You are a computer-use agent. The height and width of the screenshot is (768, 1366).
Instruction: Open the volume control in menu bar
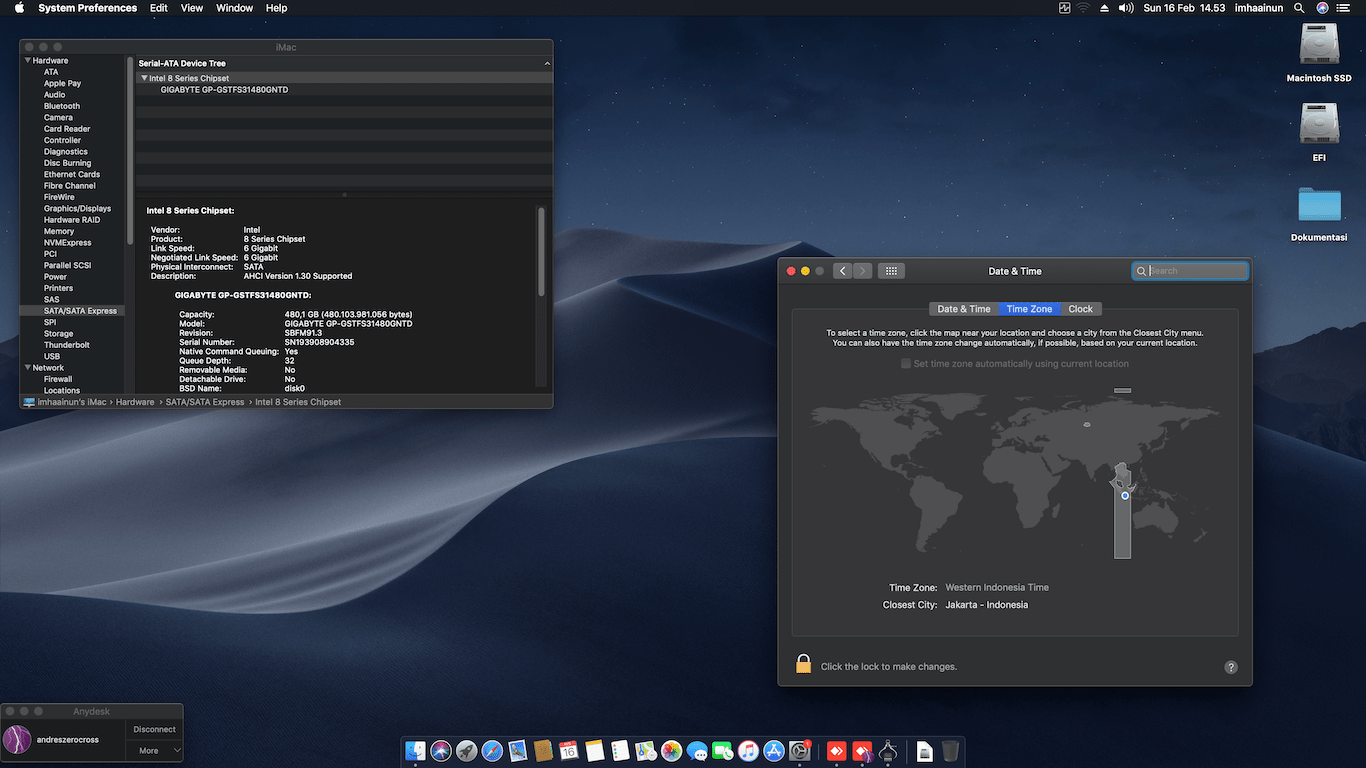point(1126,7)
